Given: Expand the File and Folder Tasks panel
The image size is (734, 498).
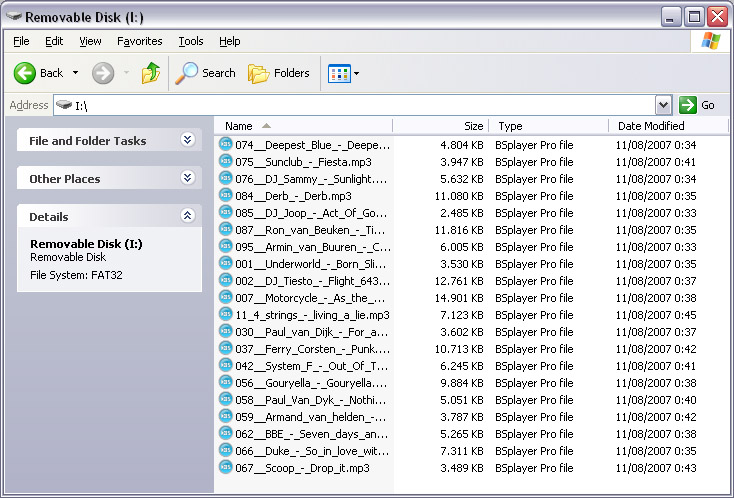Looking at the screenshot, I should pyautogui.click(x=187, y=141).
